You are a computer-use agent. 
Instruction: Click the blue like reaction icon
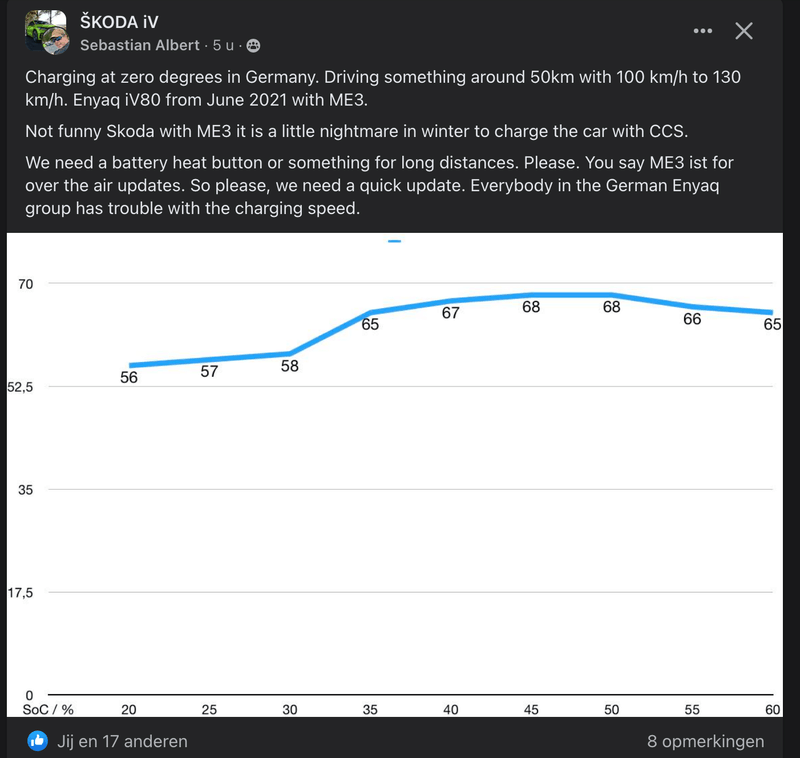point(38,741)
